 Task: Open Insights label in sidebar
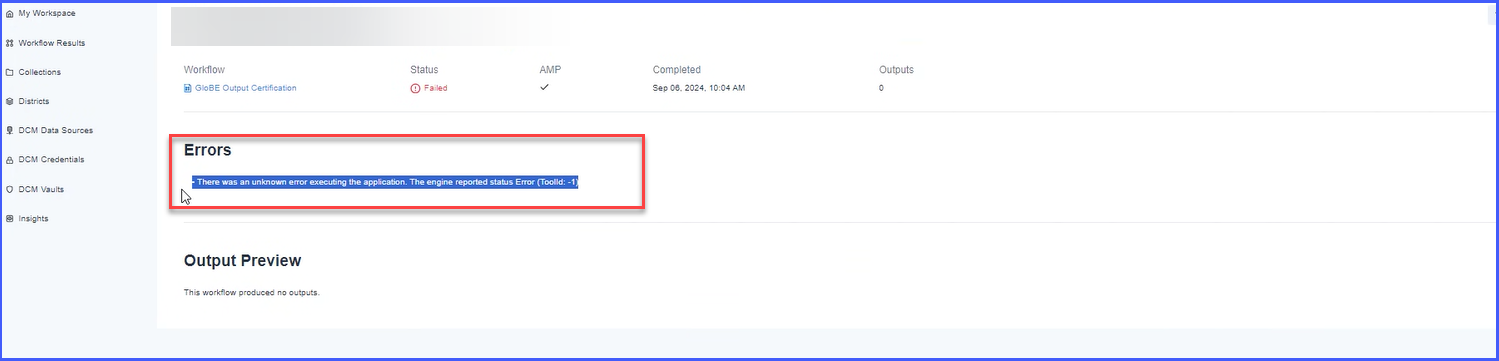(33, 218)
